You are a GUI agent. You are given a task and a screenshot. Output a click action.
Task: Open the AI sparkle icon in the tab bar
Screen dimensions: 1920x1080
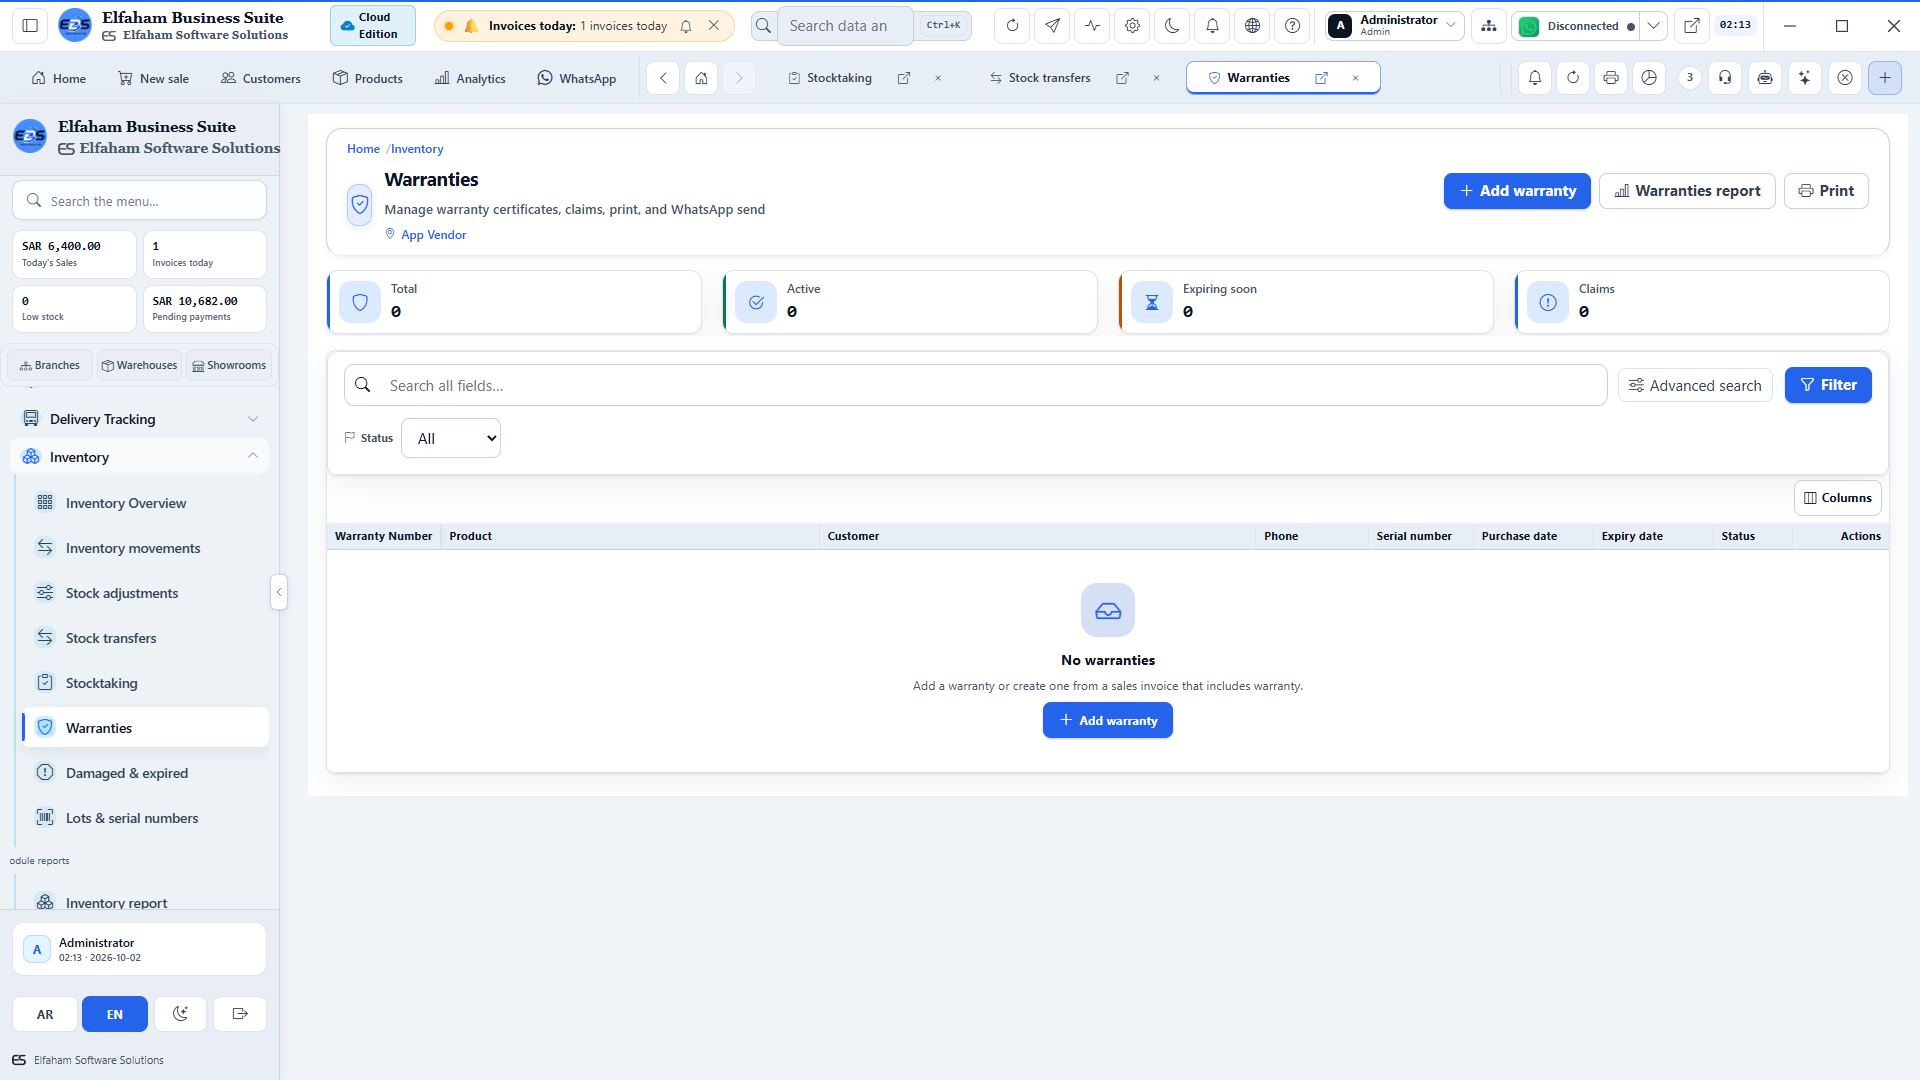pyautogui.click(x=1805, y=78)
